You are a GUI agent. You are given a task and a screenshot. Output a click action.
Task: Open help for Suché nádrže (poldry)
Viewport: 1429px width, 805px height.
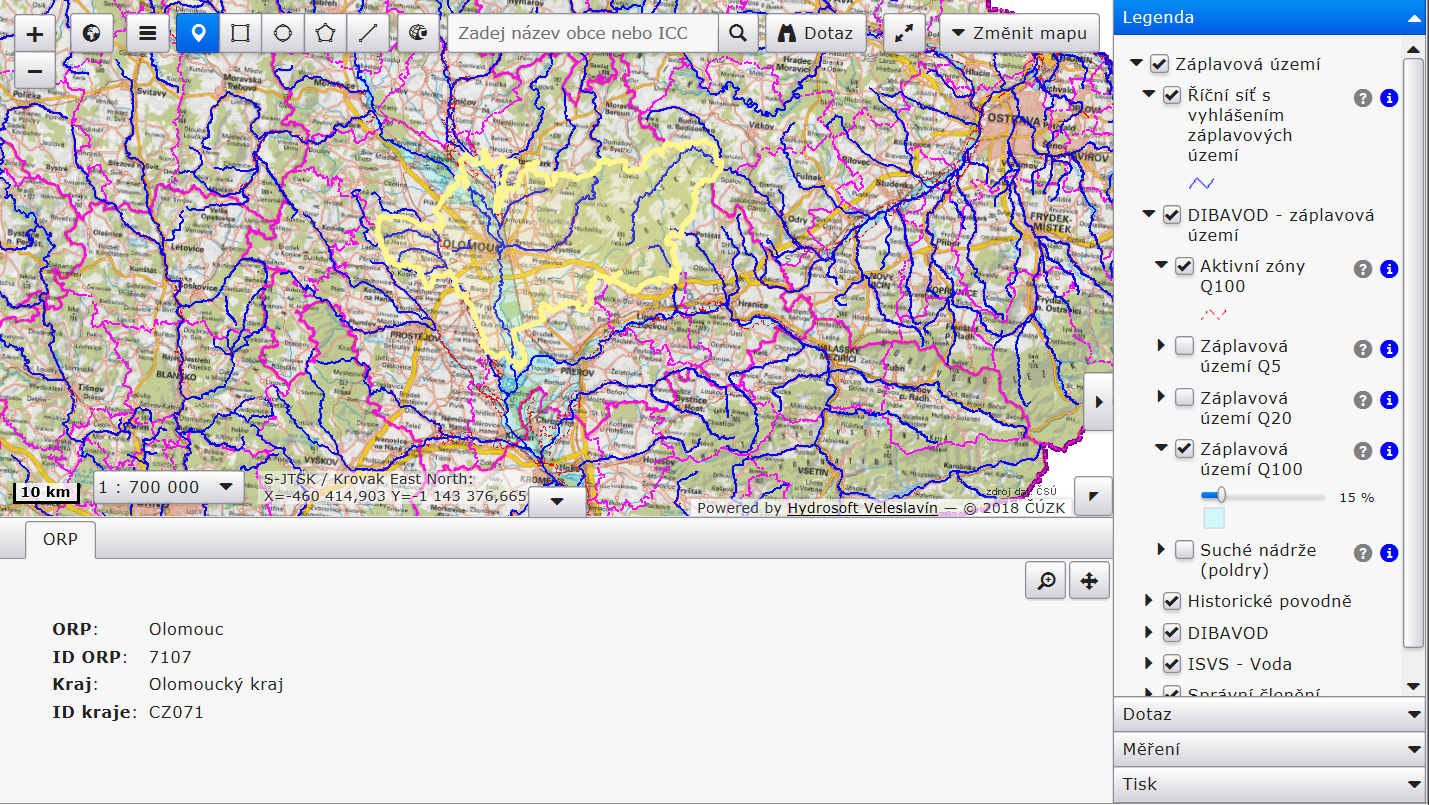[1362, 553]
